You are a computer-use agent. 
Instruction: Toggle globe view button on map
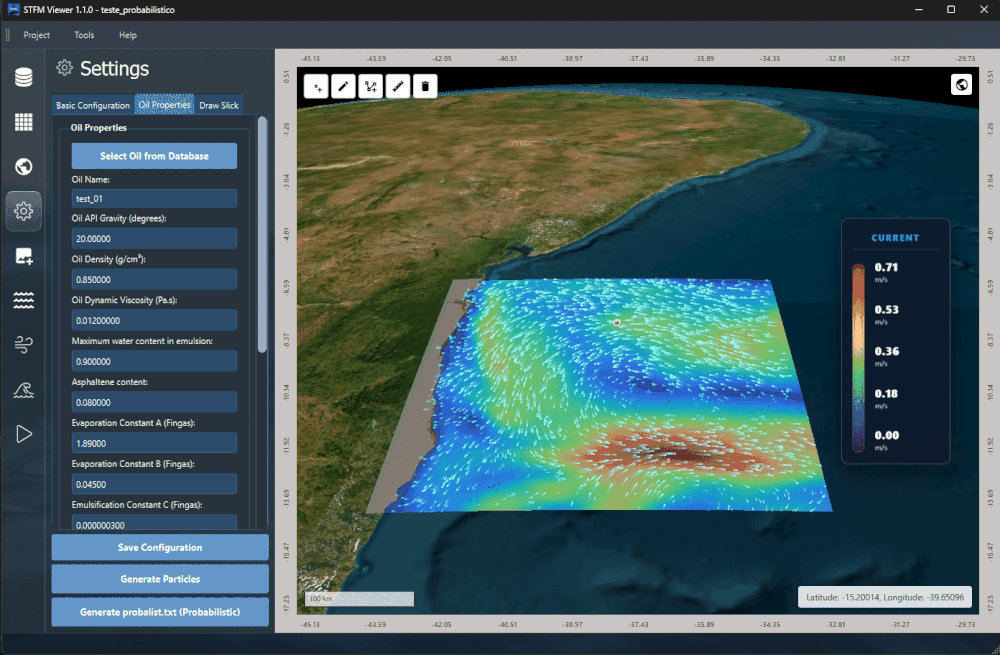pos(961,85)
